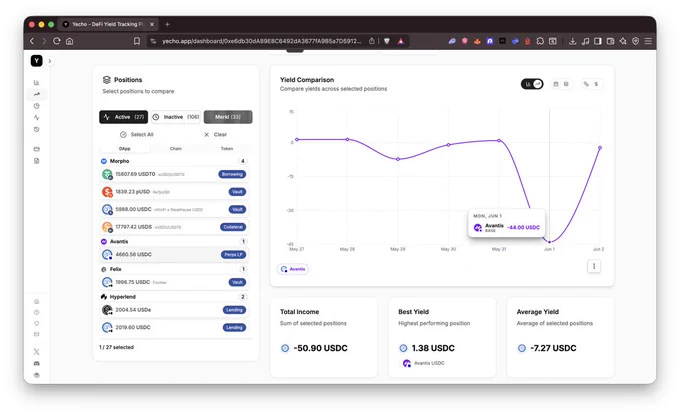Select the 1996.75 USDC Felix Vault position

coord(174,282)
